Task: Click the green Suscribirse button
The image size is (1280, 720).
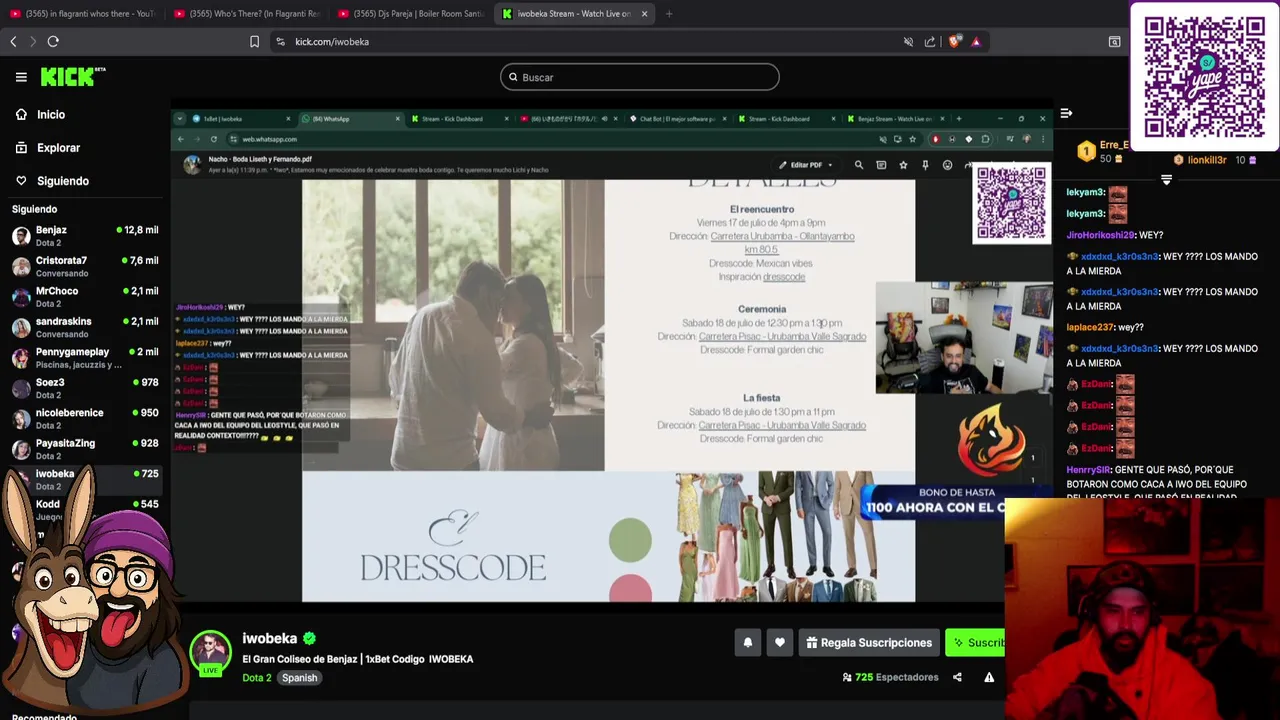Action: tap(976, 643)
